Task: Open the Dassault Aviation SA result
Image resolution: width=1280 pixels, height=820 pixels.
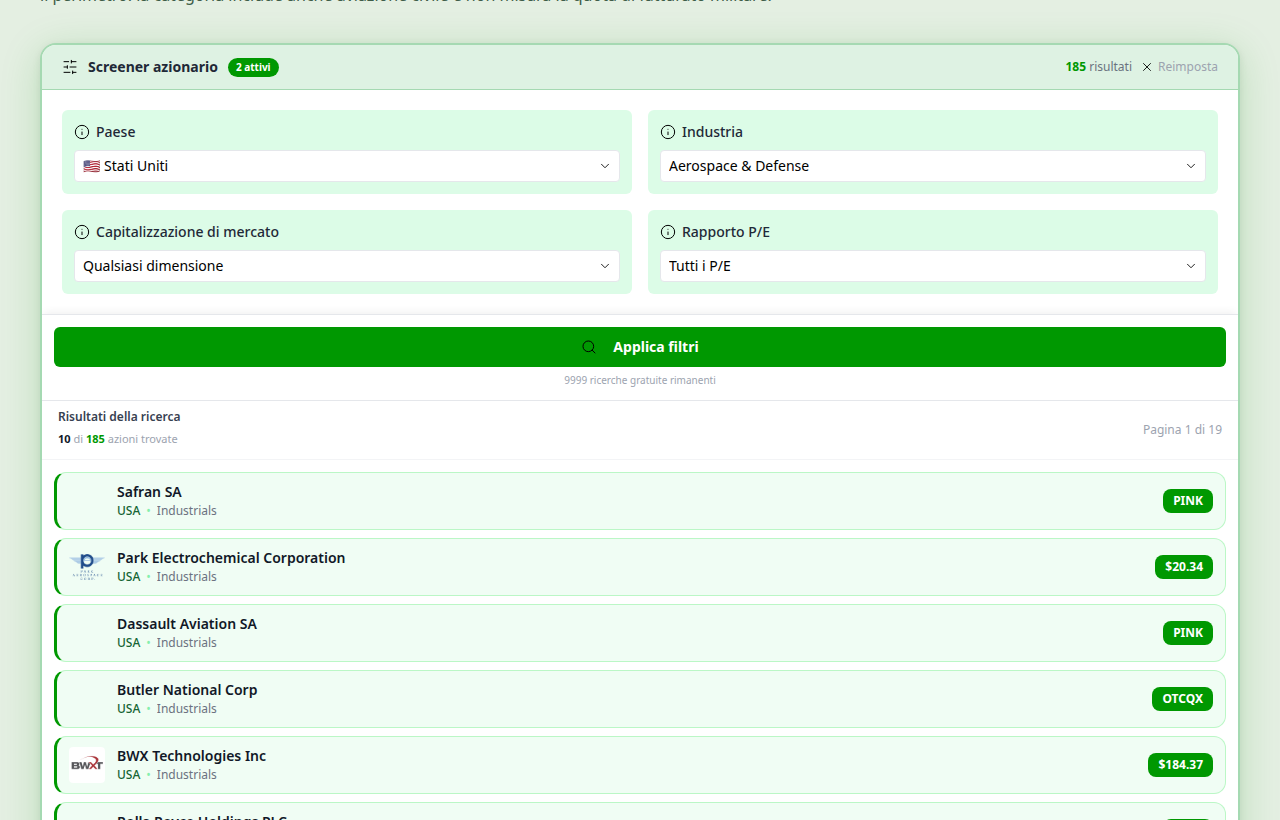Action: point(640,633)
